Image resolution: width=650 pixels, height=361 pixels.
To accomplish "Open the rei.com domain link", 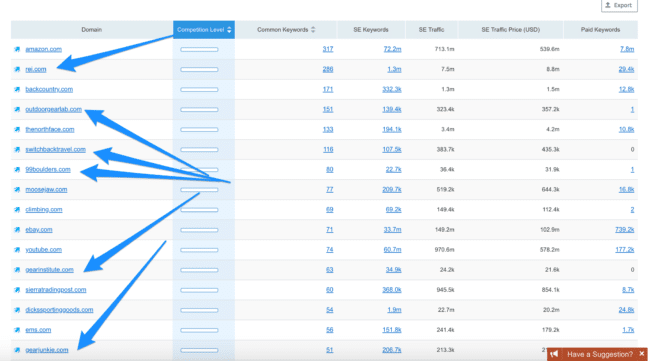I will pos(36,69).
